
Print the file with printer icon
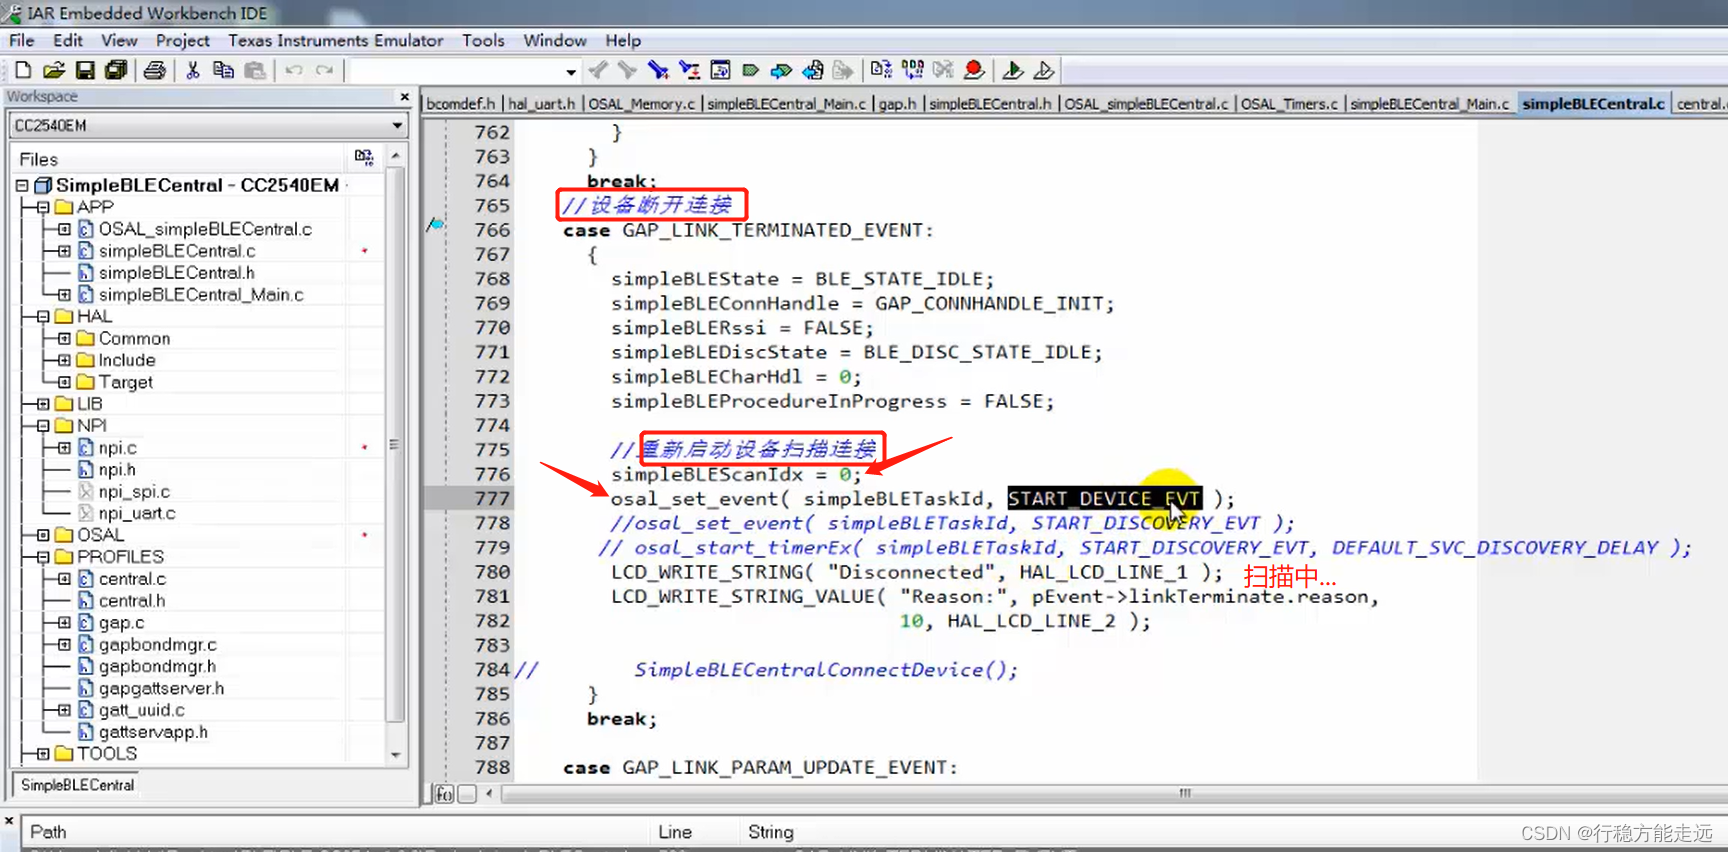(155, 70)
